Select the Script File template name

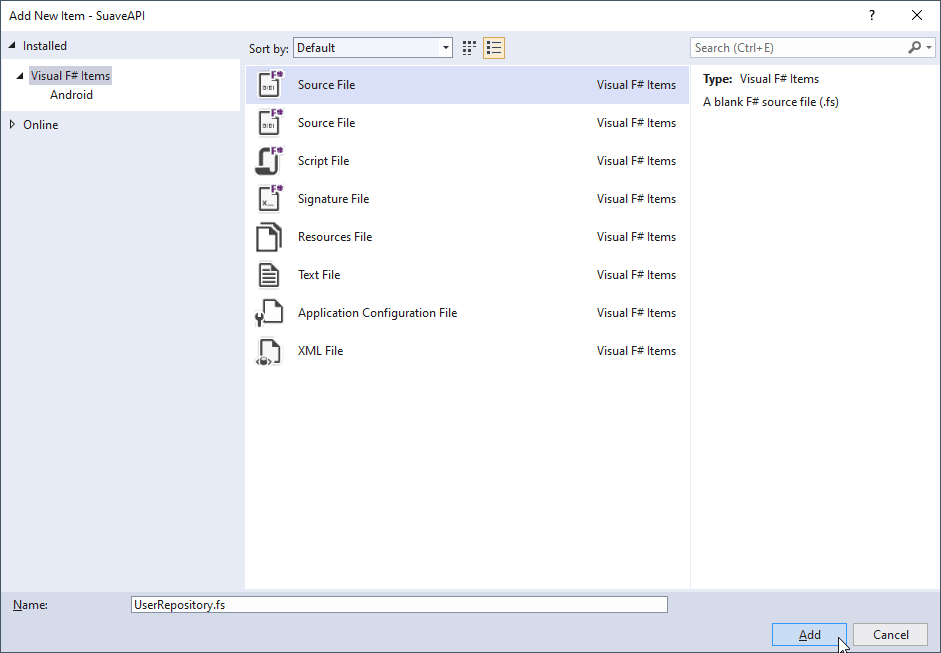tap(323, 161)
